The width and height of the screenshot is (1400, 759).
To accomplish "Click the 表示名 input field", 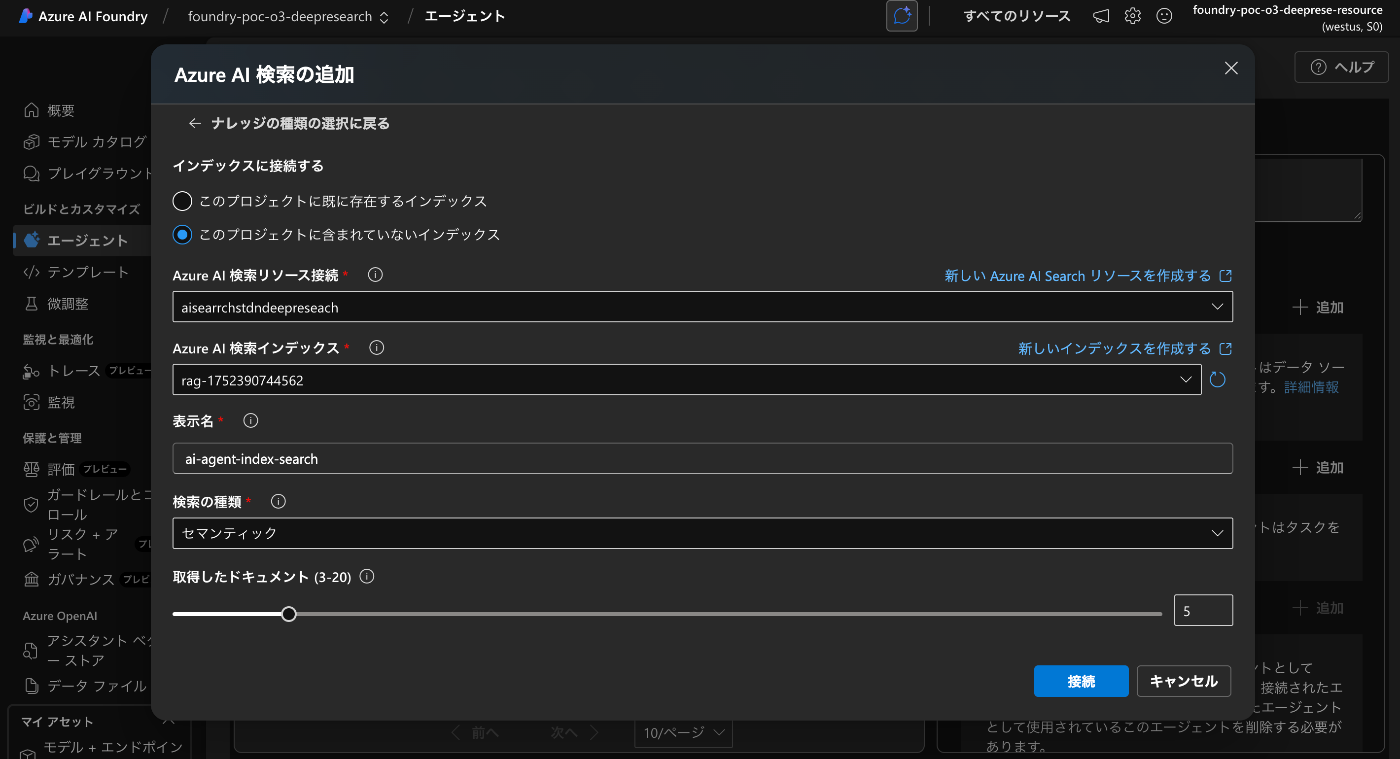I will tap(702, 459).
